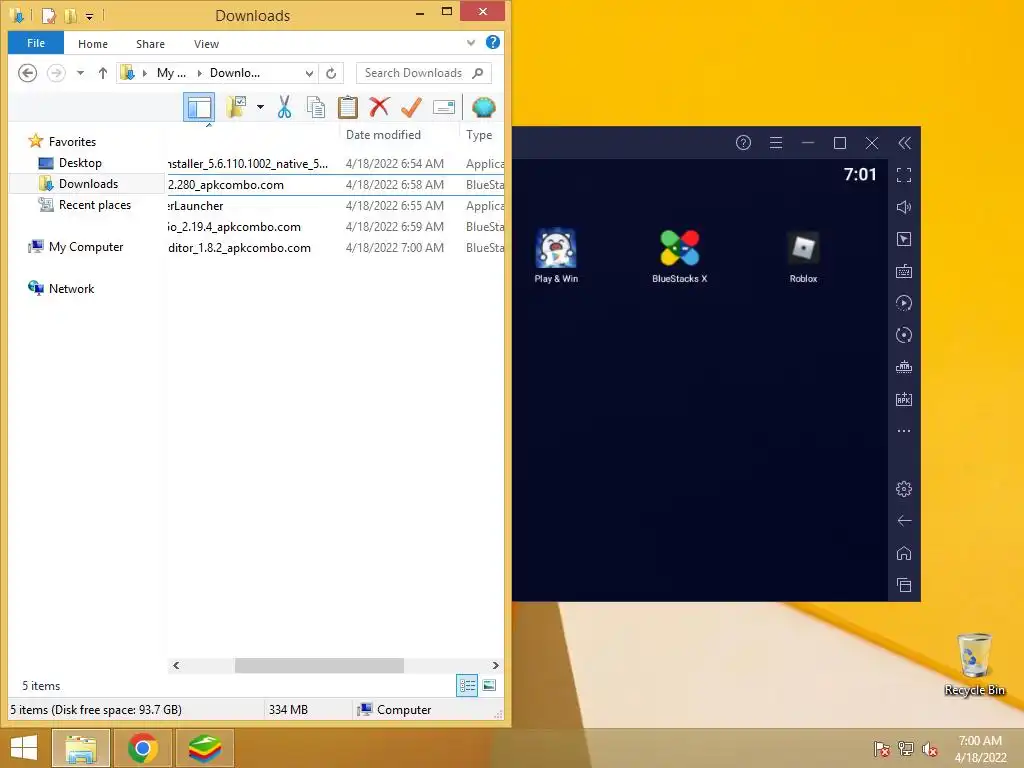Switch to the Share ribbon tab

coord(150,44)
